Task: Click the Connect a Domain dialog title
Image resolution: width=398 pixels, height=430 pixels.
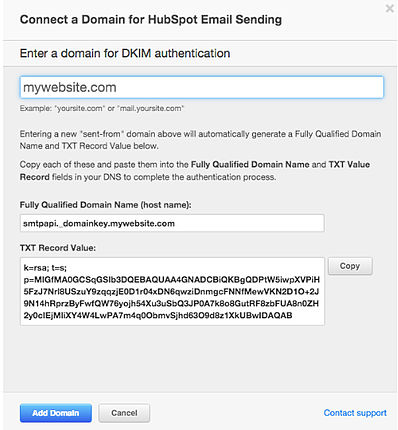Action: coord(151,19)
